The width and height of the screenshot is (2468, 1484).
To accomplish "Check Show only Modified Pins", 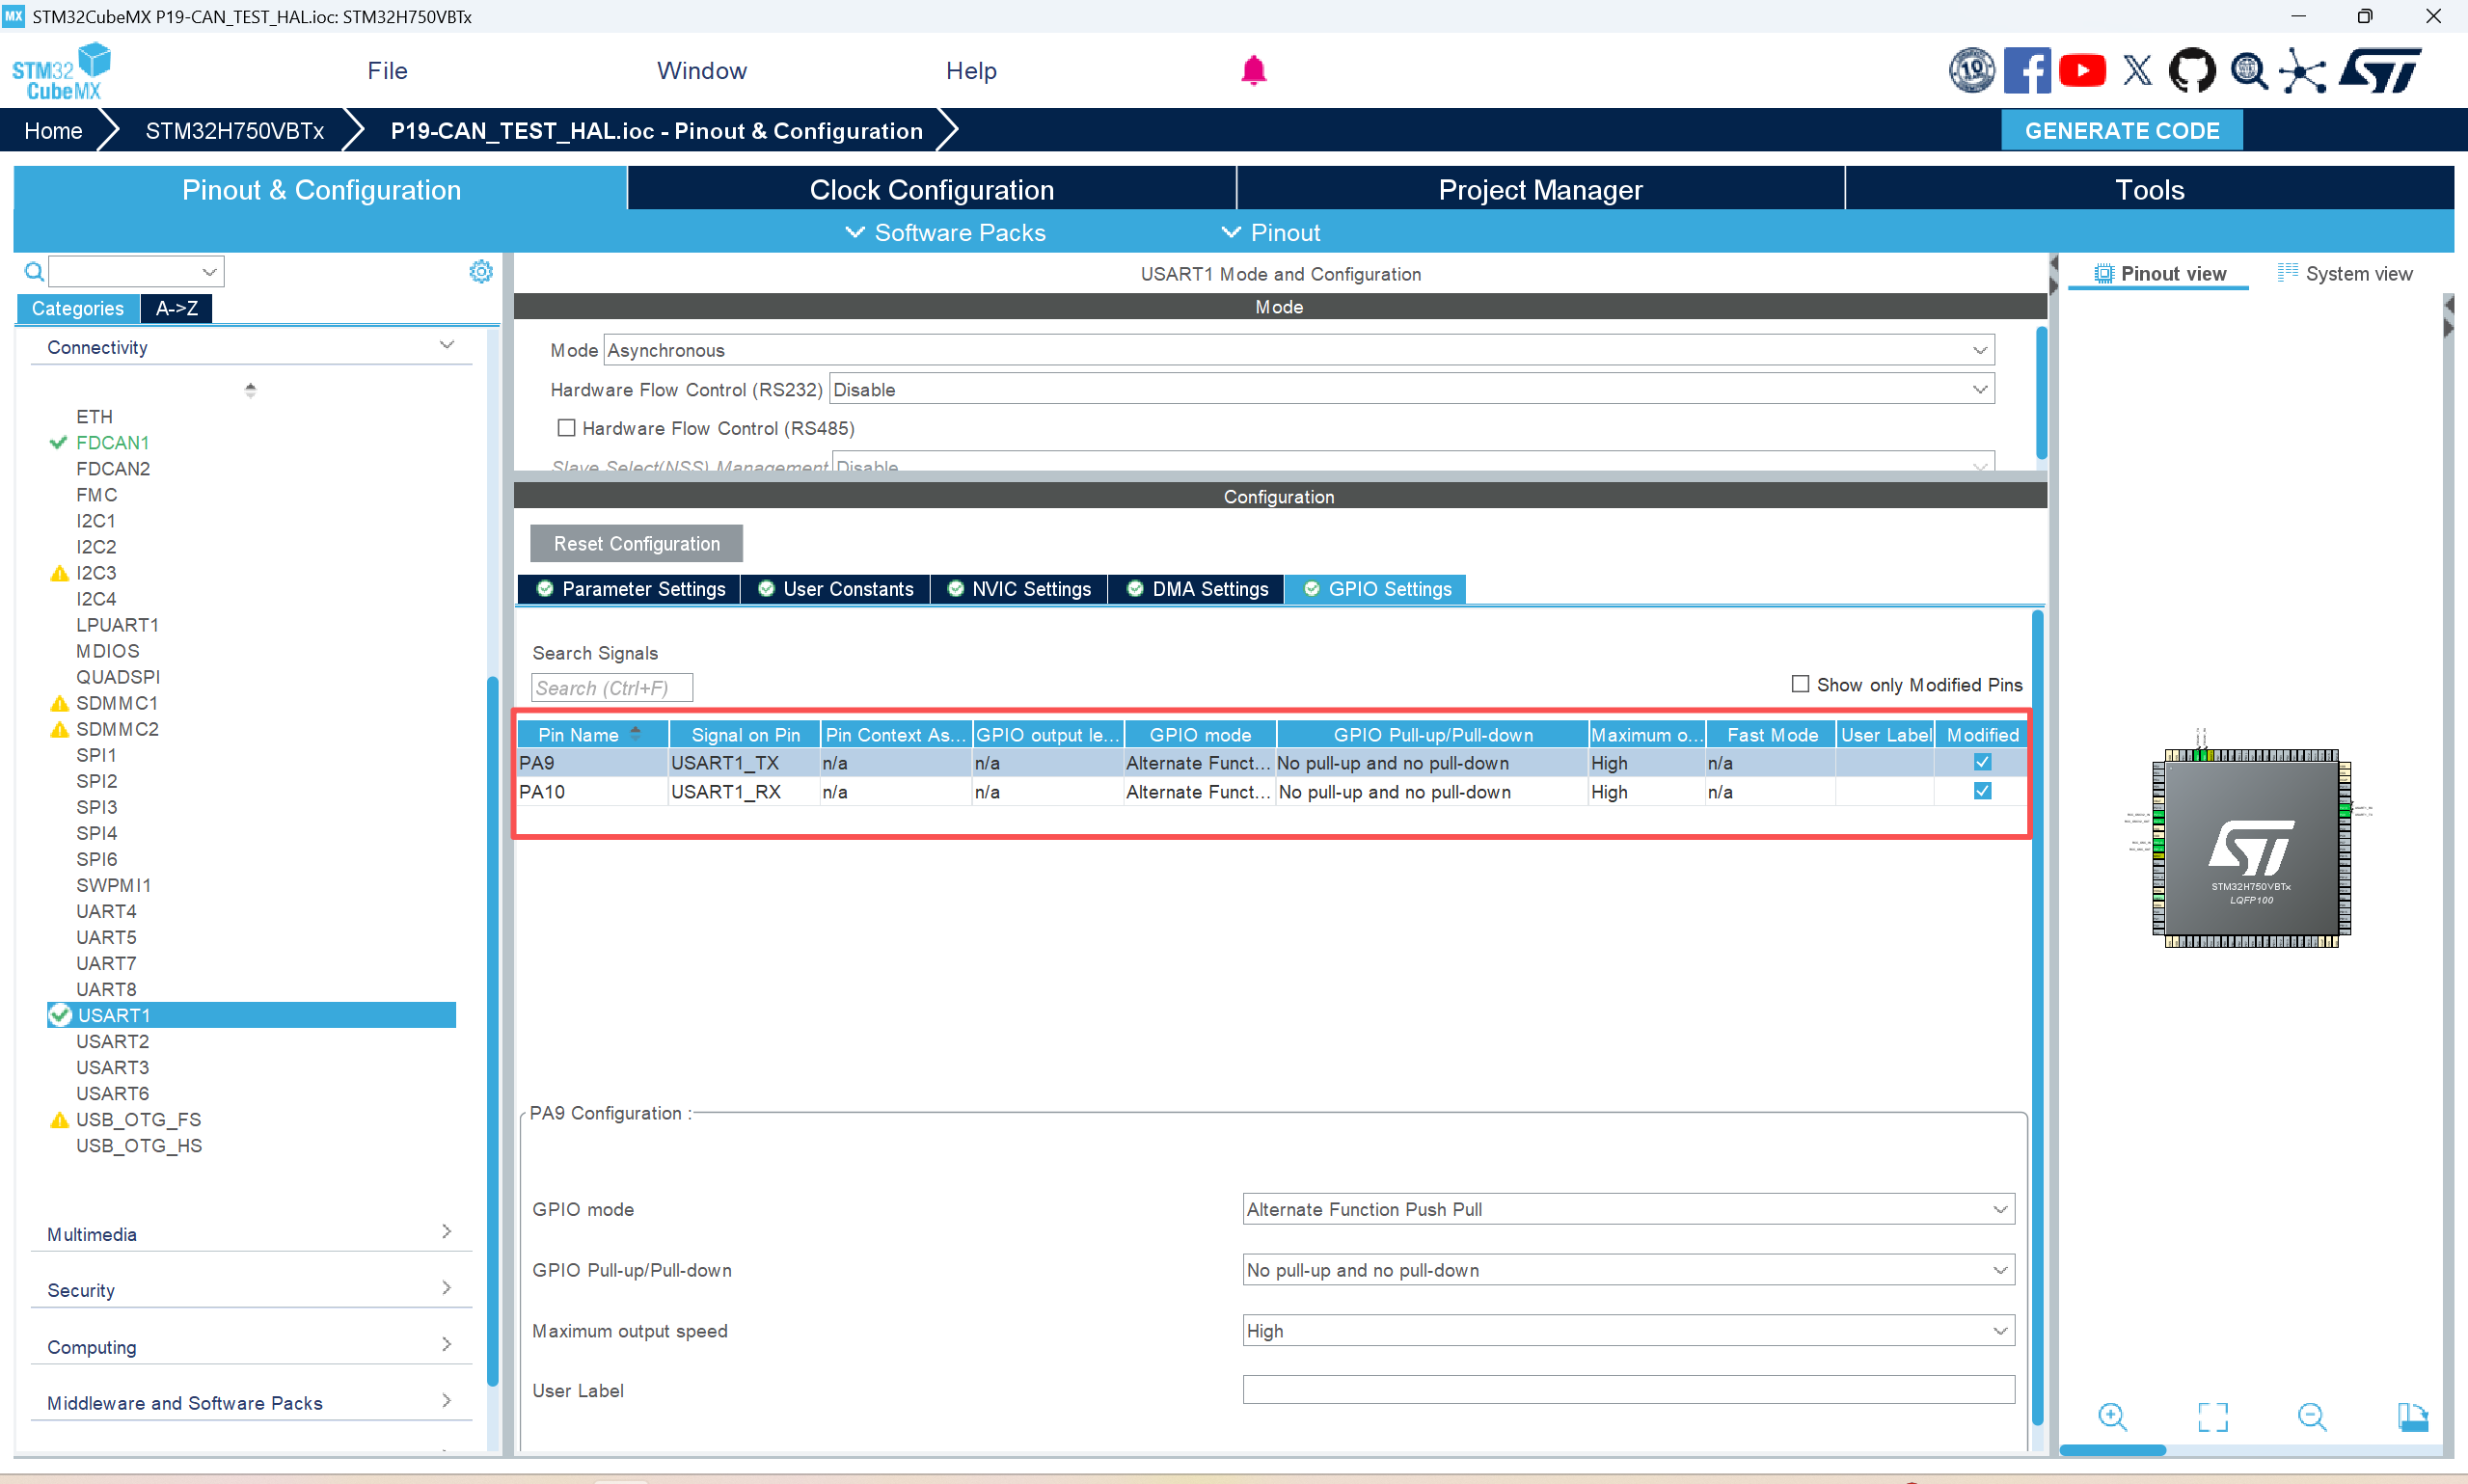I will pyautogui.click(x=1800, y=684).
